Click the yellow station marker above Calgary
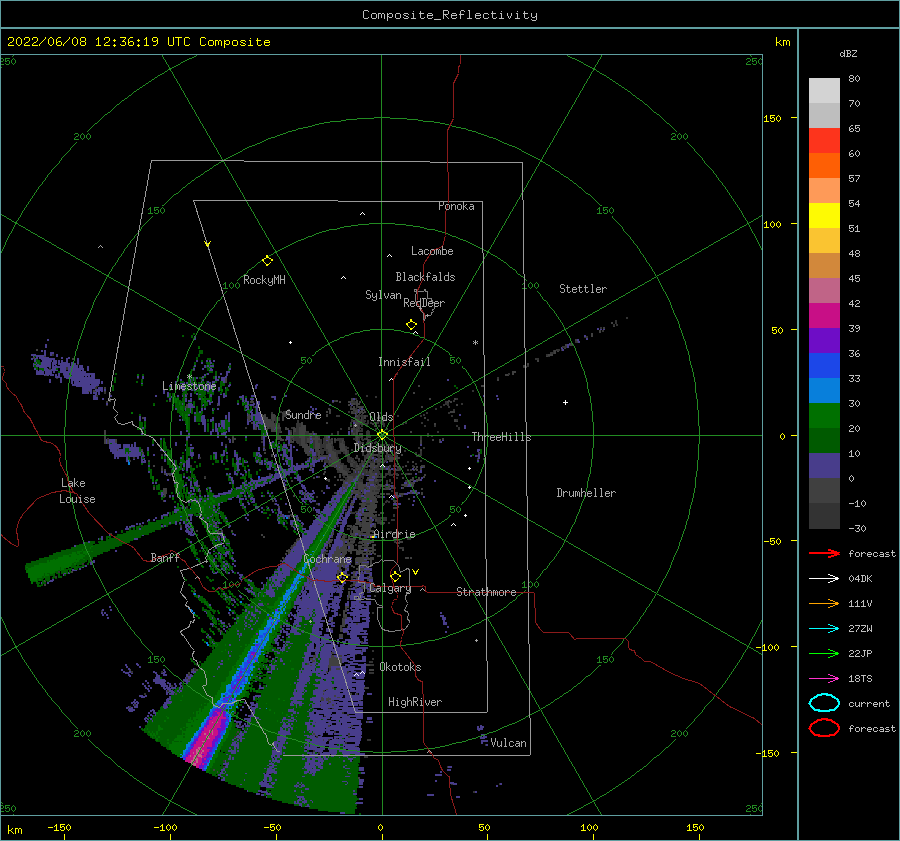This screenshot has width=900, height=841. (x=395, y=576)
